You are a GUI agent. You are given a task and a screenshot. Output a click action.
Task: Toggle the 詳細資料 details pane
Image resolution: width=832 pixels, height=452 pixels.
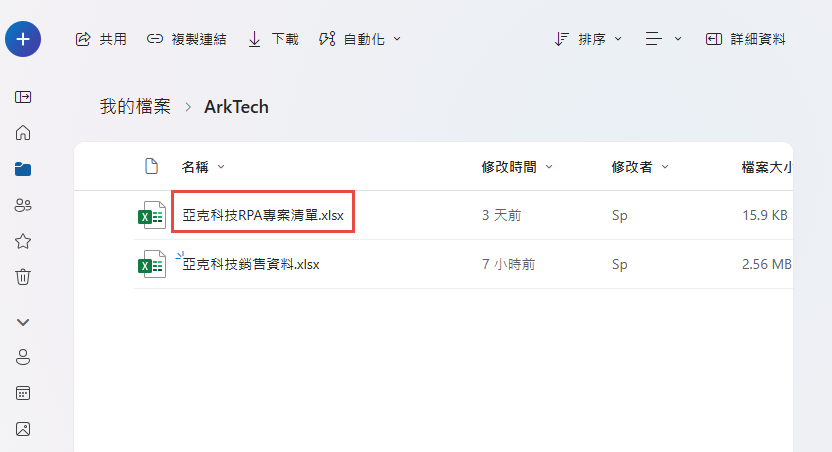click(745, 39)
